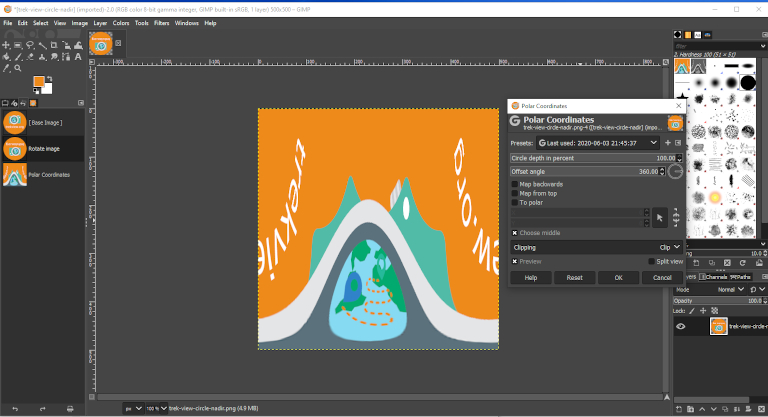Open the Presets dropdown
The image size is (768, 417).
(x=598, y=143)
